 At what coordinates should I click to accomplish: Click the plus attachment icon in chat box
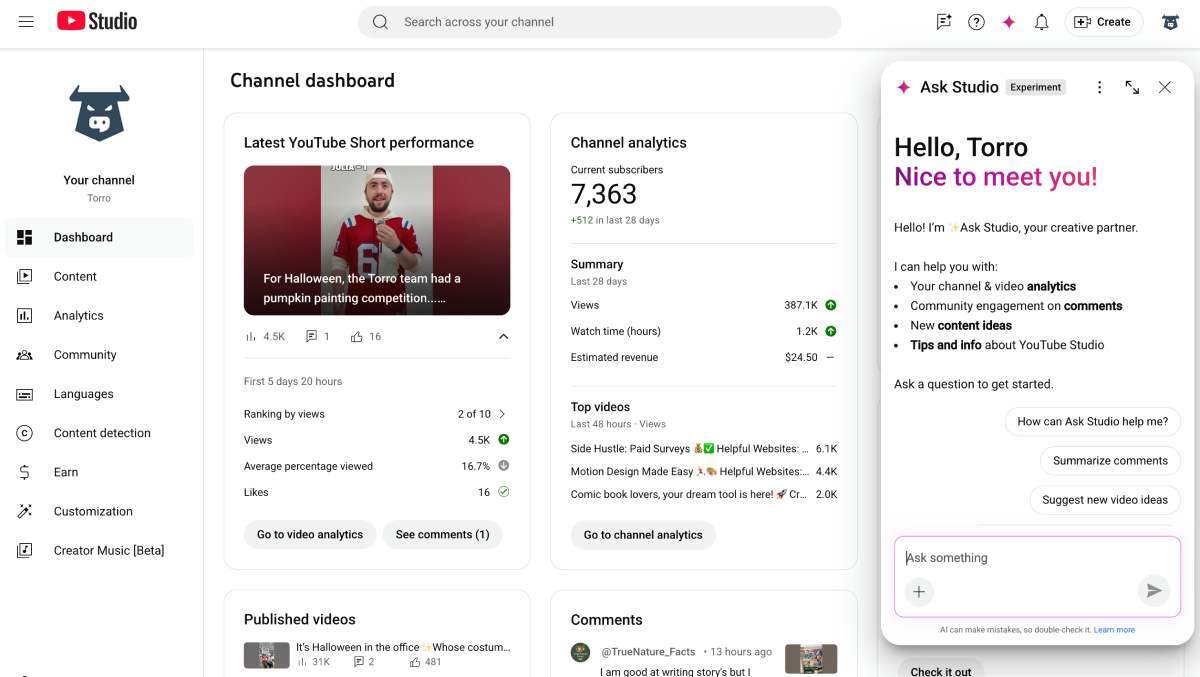[x=919, y=591]
